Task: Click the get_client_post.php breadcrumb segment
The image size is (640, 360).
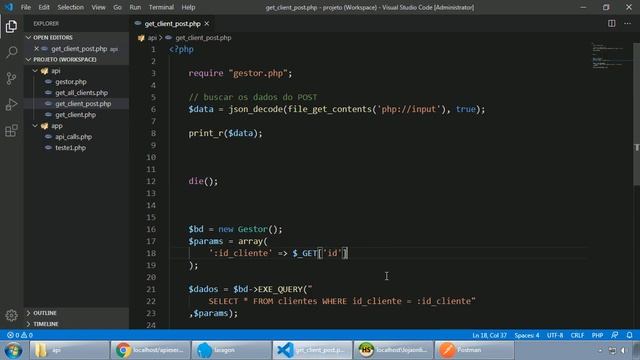Action: [203, 38]
